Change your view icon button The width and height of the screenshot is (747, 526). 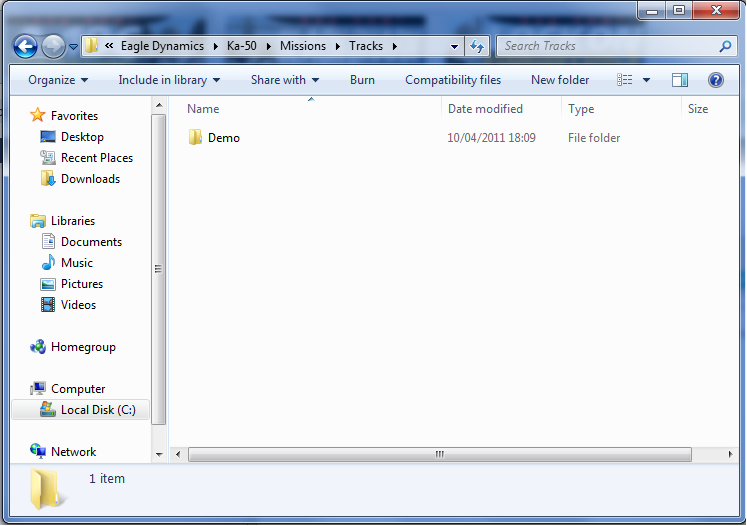[x=625, y=80]
